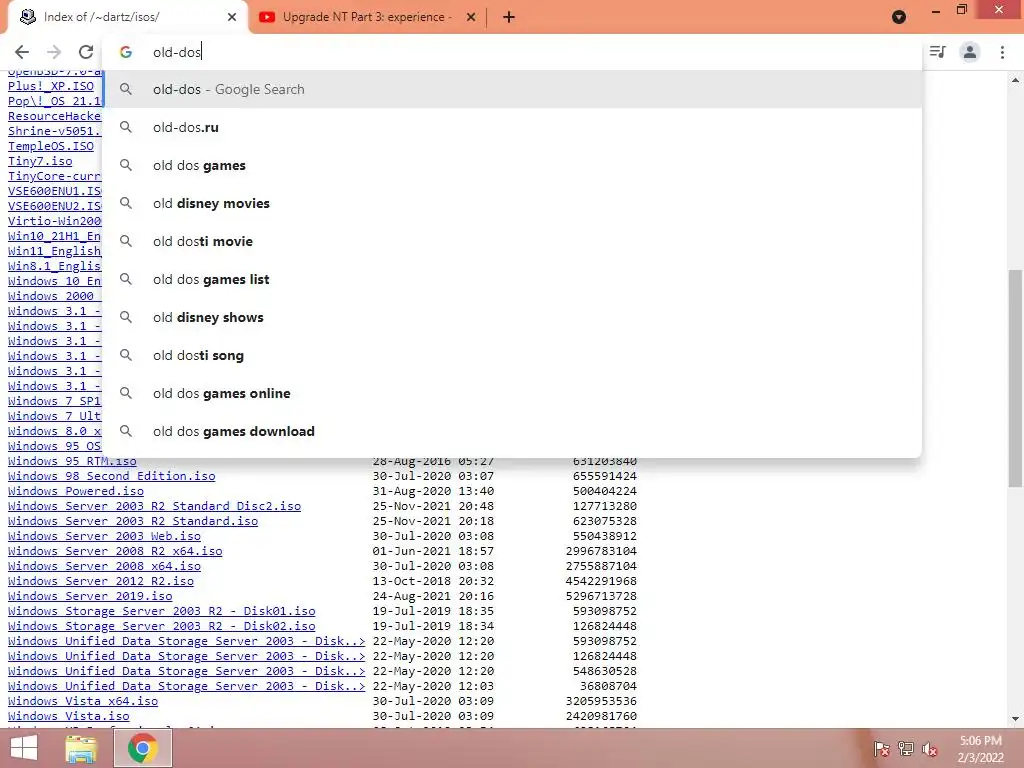This screenshot has width=1024, height=768.
Task: Open 'Windows Server 2003 R2 Standard Disc2.iso'
Action: tap(154, 506)
